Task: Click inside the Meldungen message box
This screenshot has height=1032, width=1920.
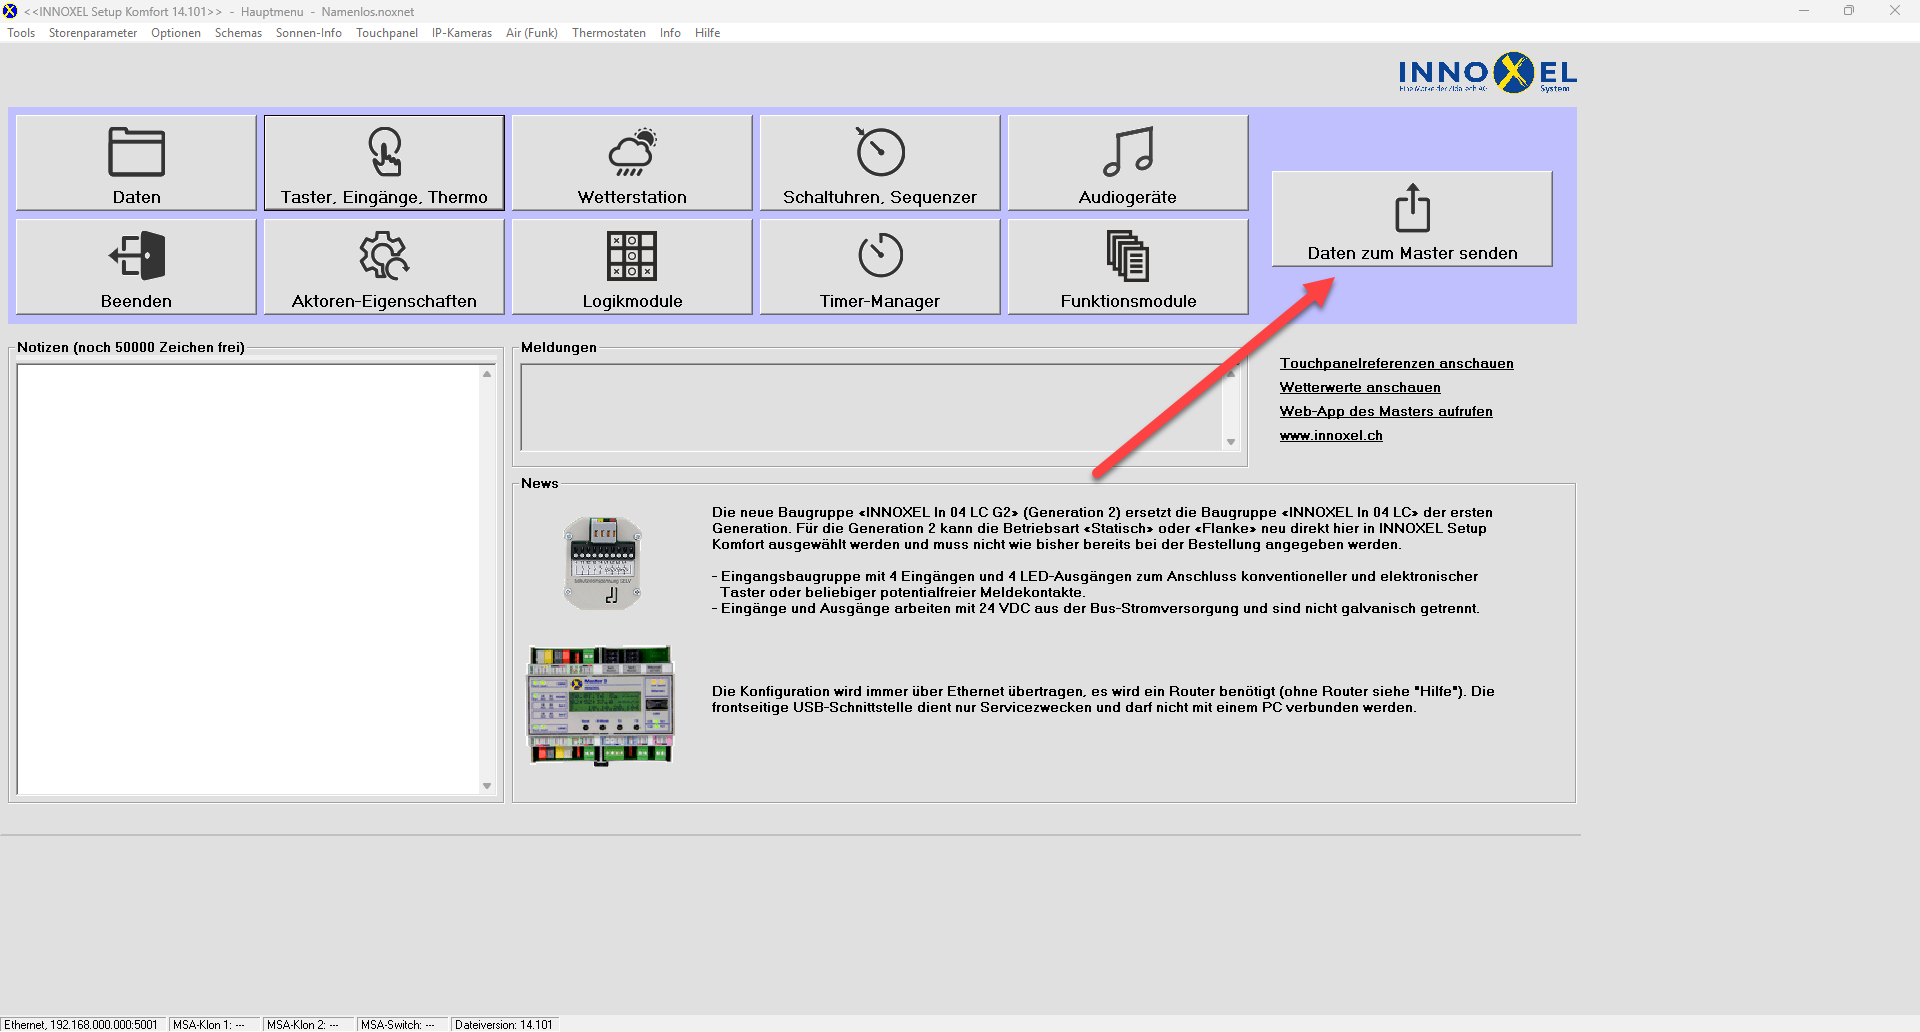Action: click(x=871, y=407)
